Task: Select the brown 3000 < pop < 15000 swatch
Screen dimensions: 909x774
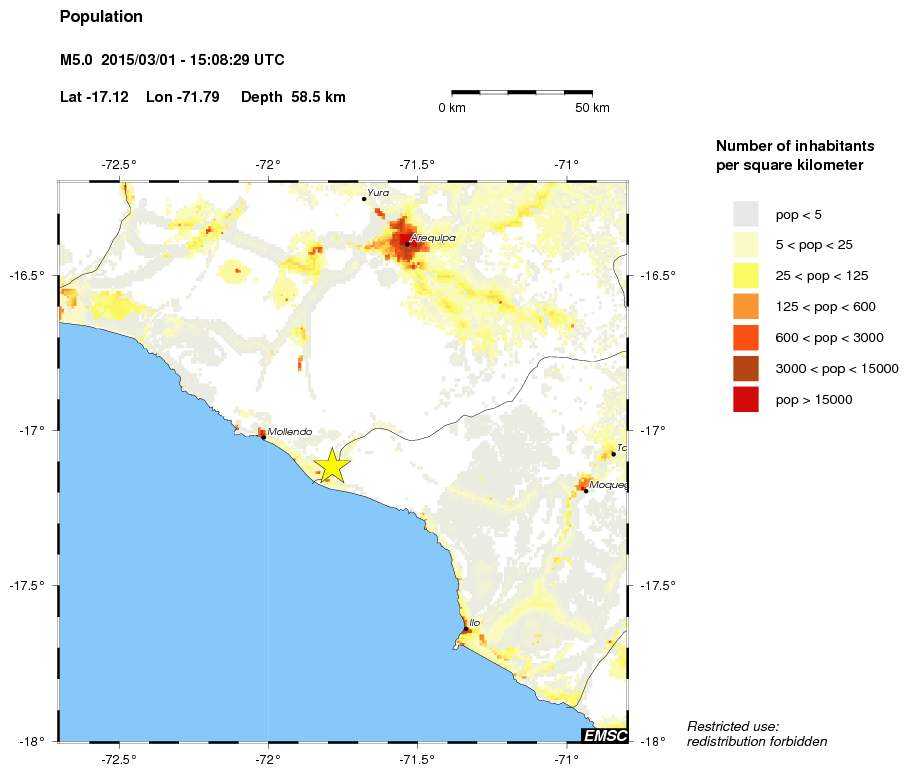Action: (x=746, y=368)
